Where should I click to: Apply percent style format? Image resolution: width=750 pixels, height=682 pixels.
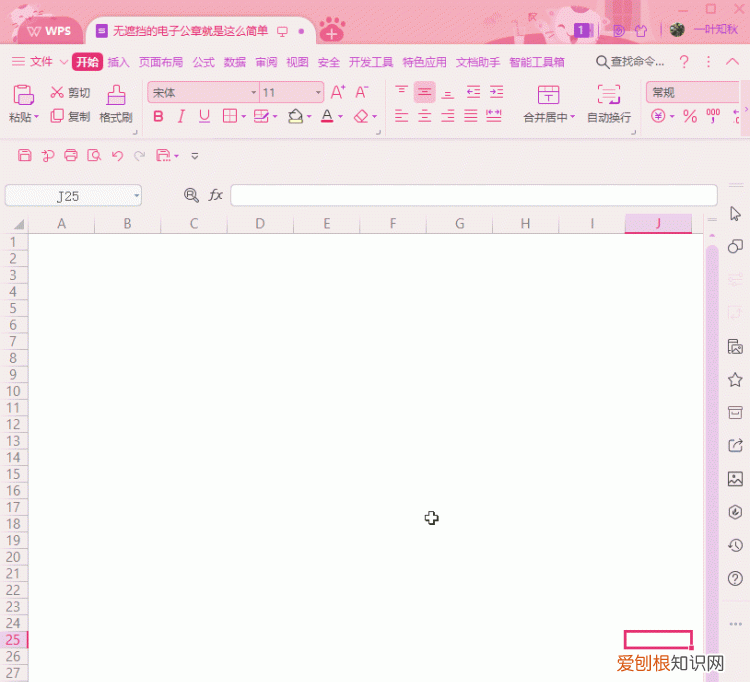[690, 116]
